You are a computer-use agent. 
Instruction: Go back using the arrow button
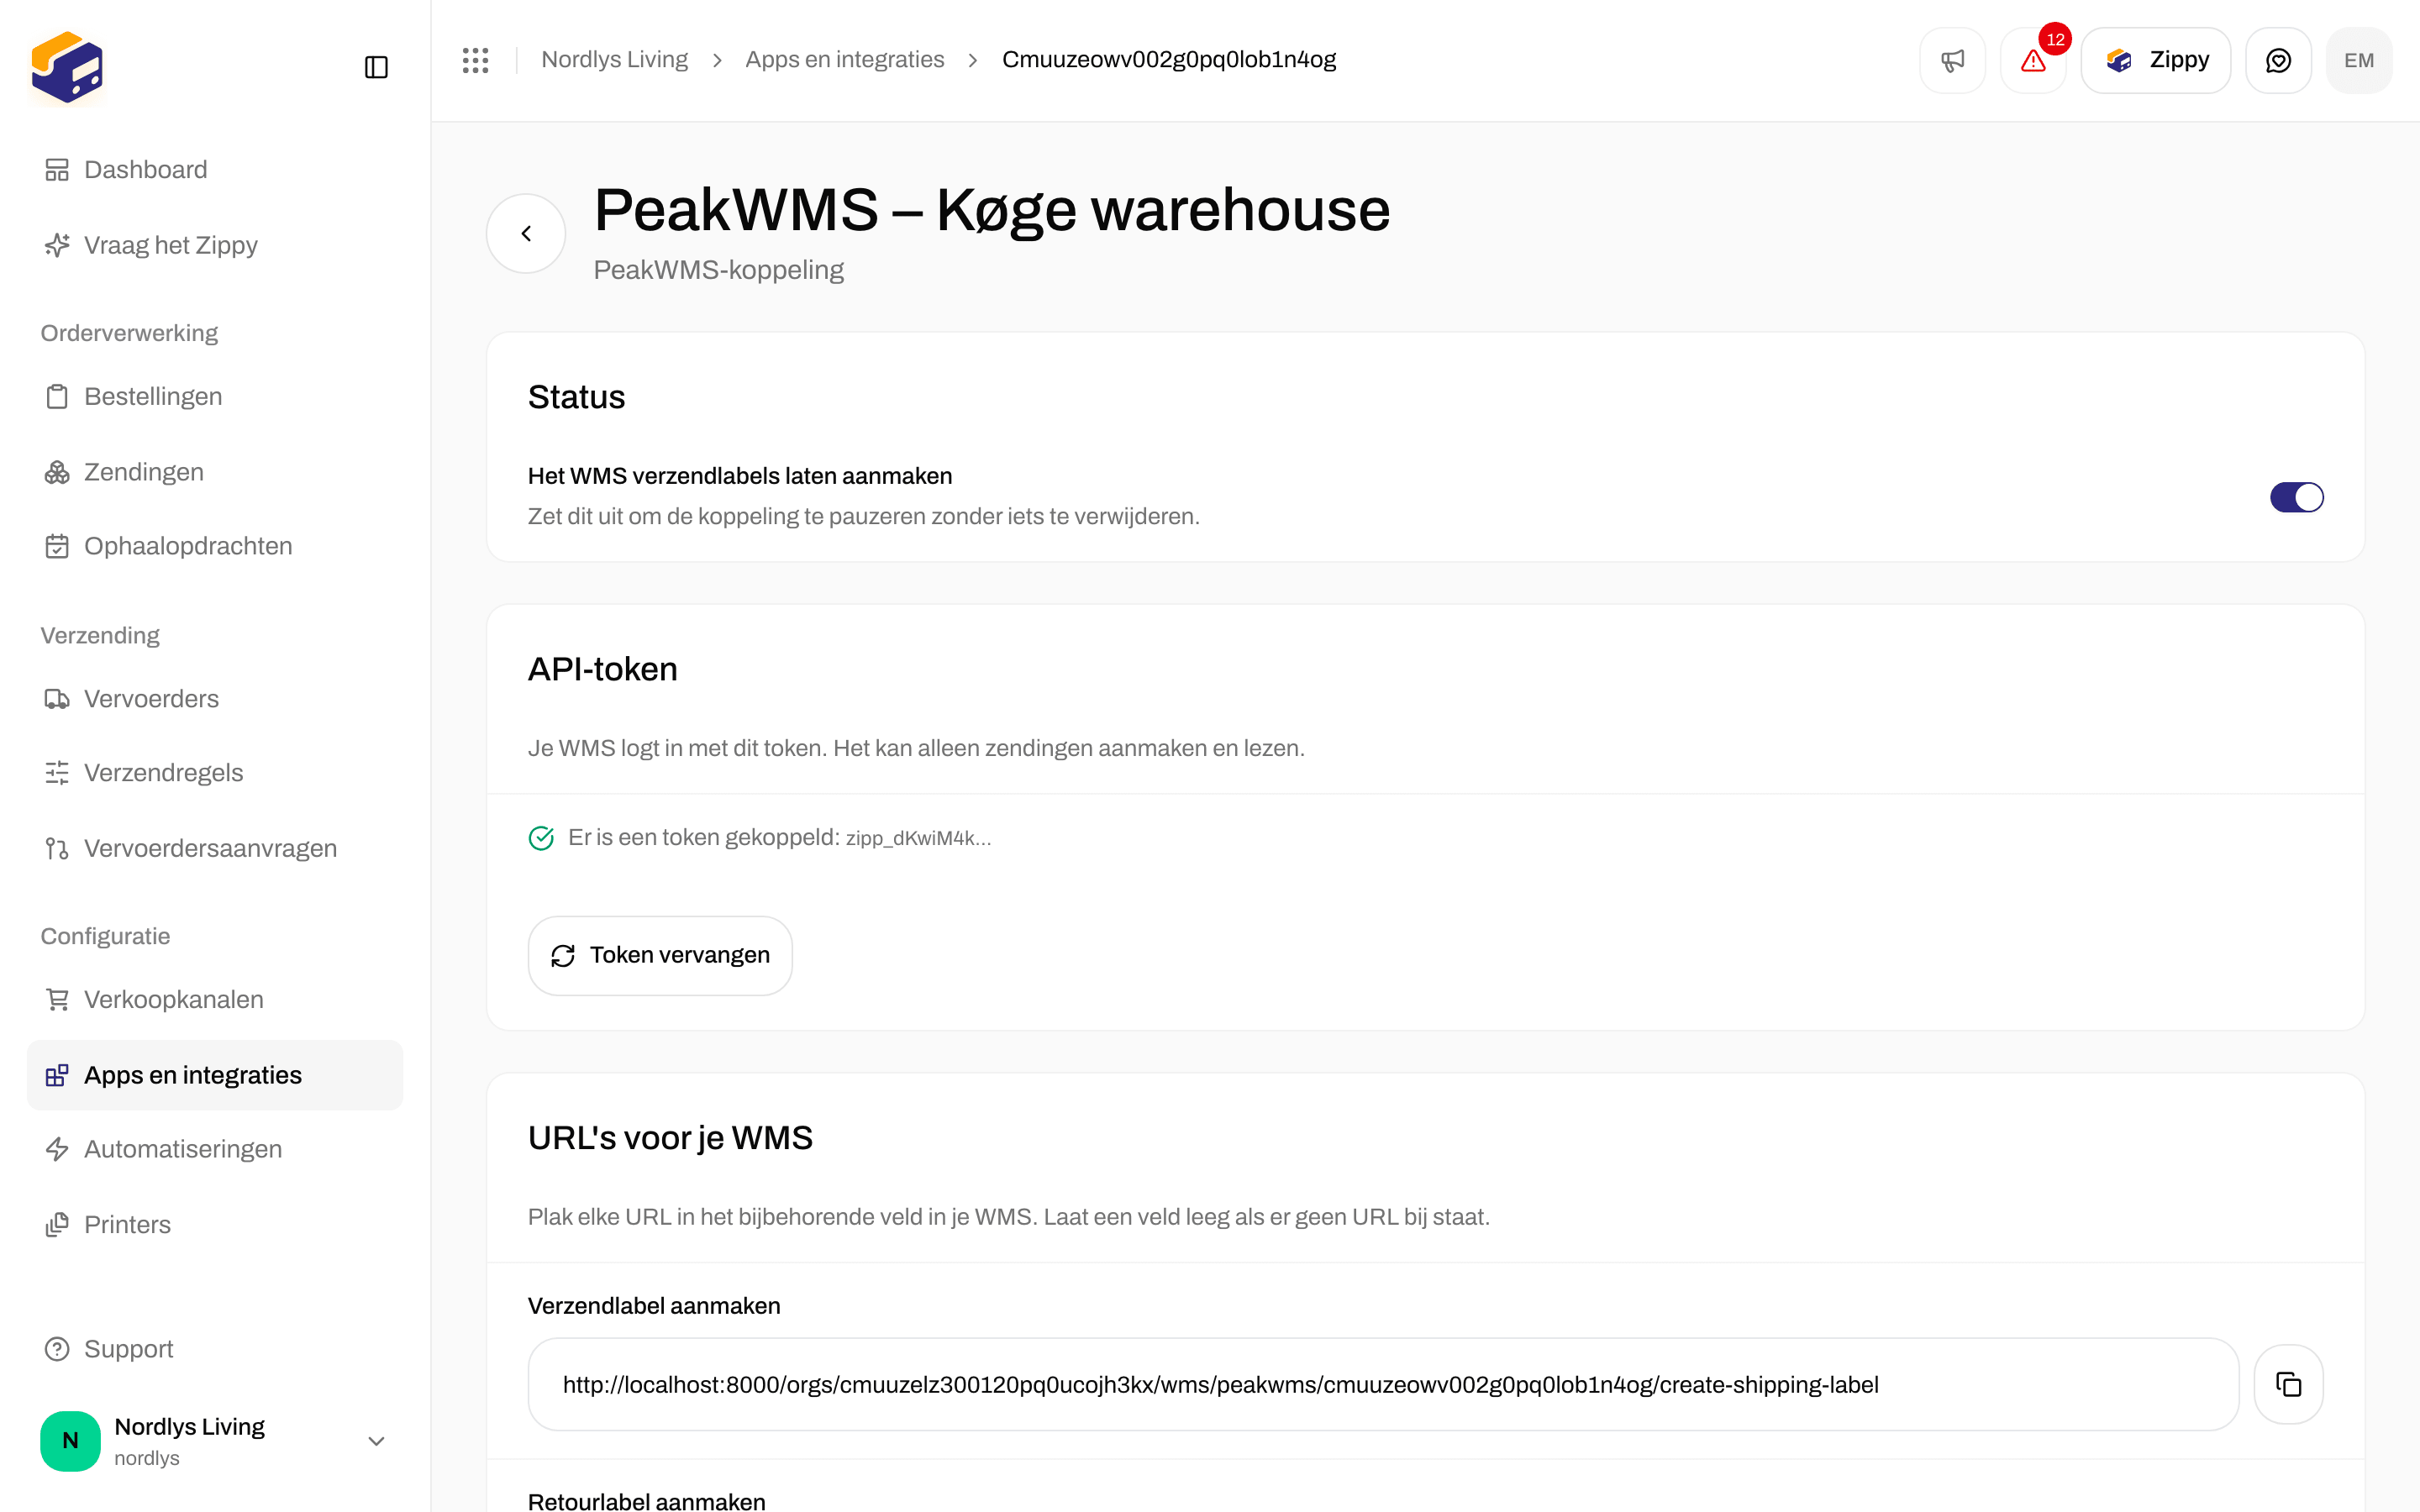tap(526, 233)
